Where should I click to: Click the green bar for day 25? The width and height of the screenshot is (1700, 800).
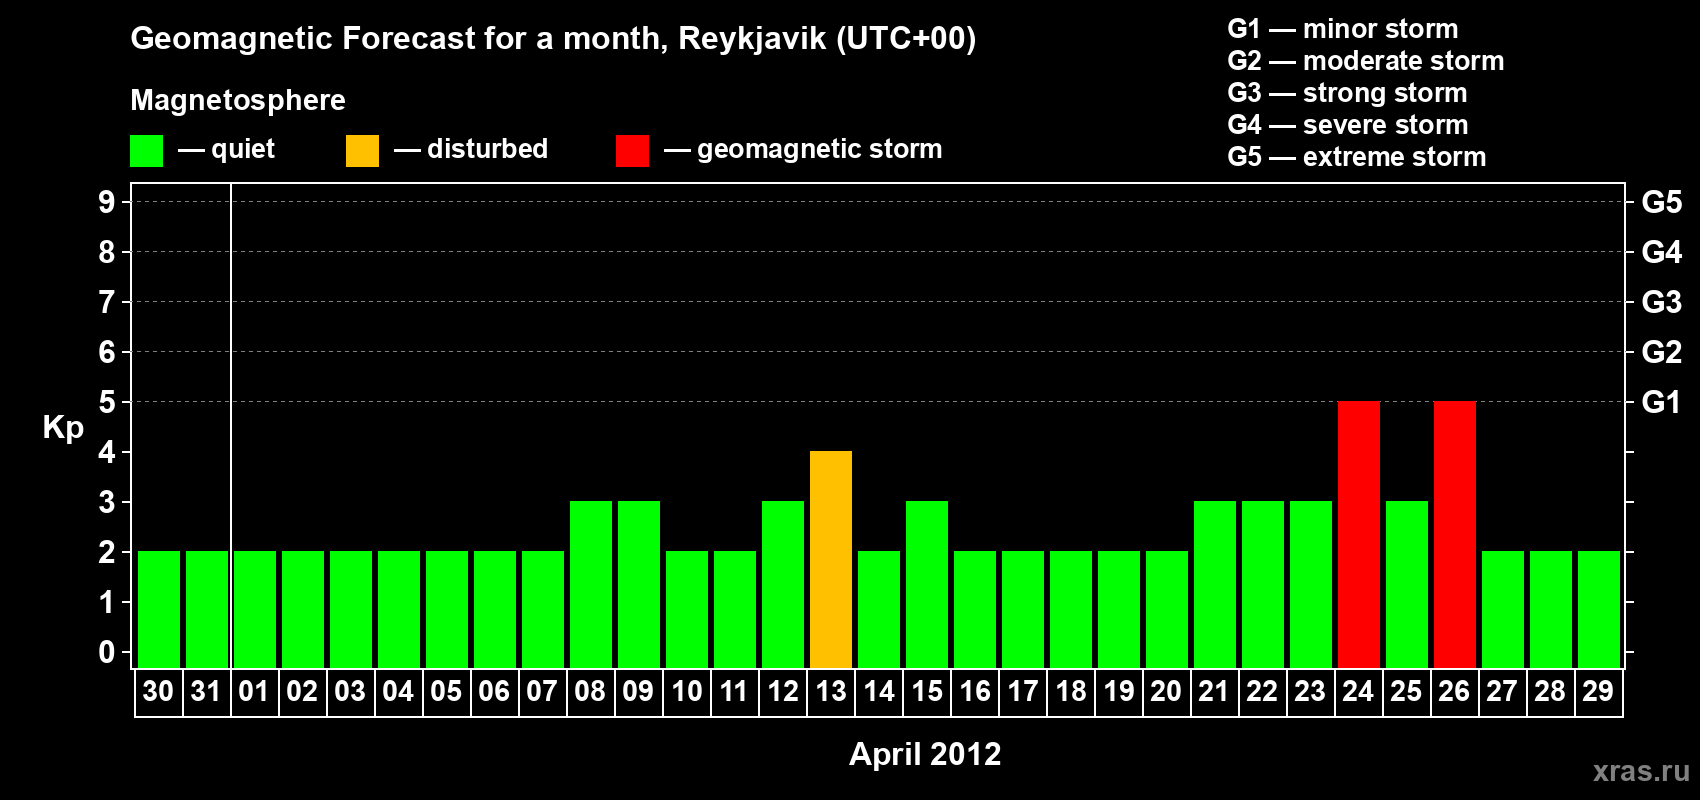tap(1407, 584)
